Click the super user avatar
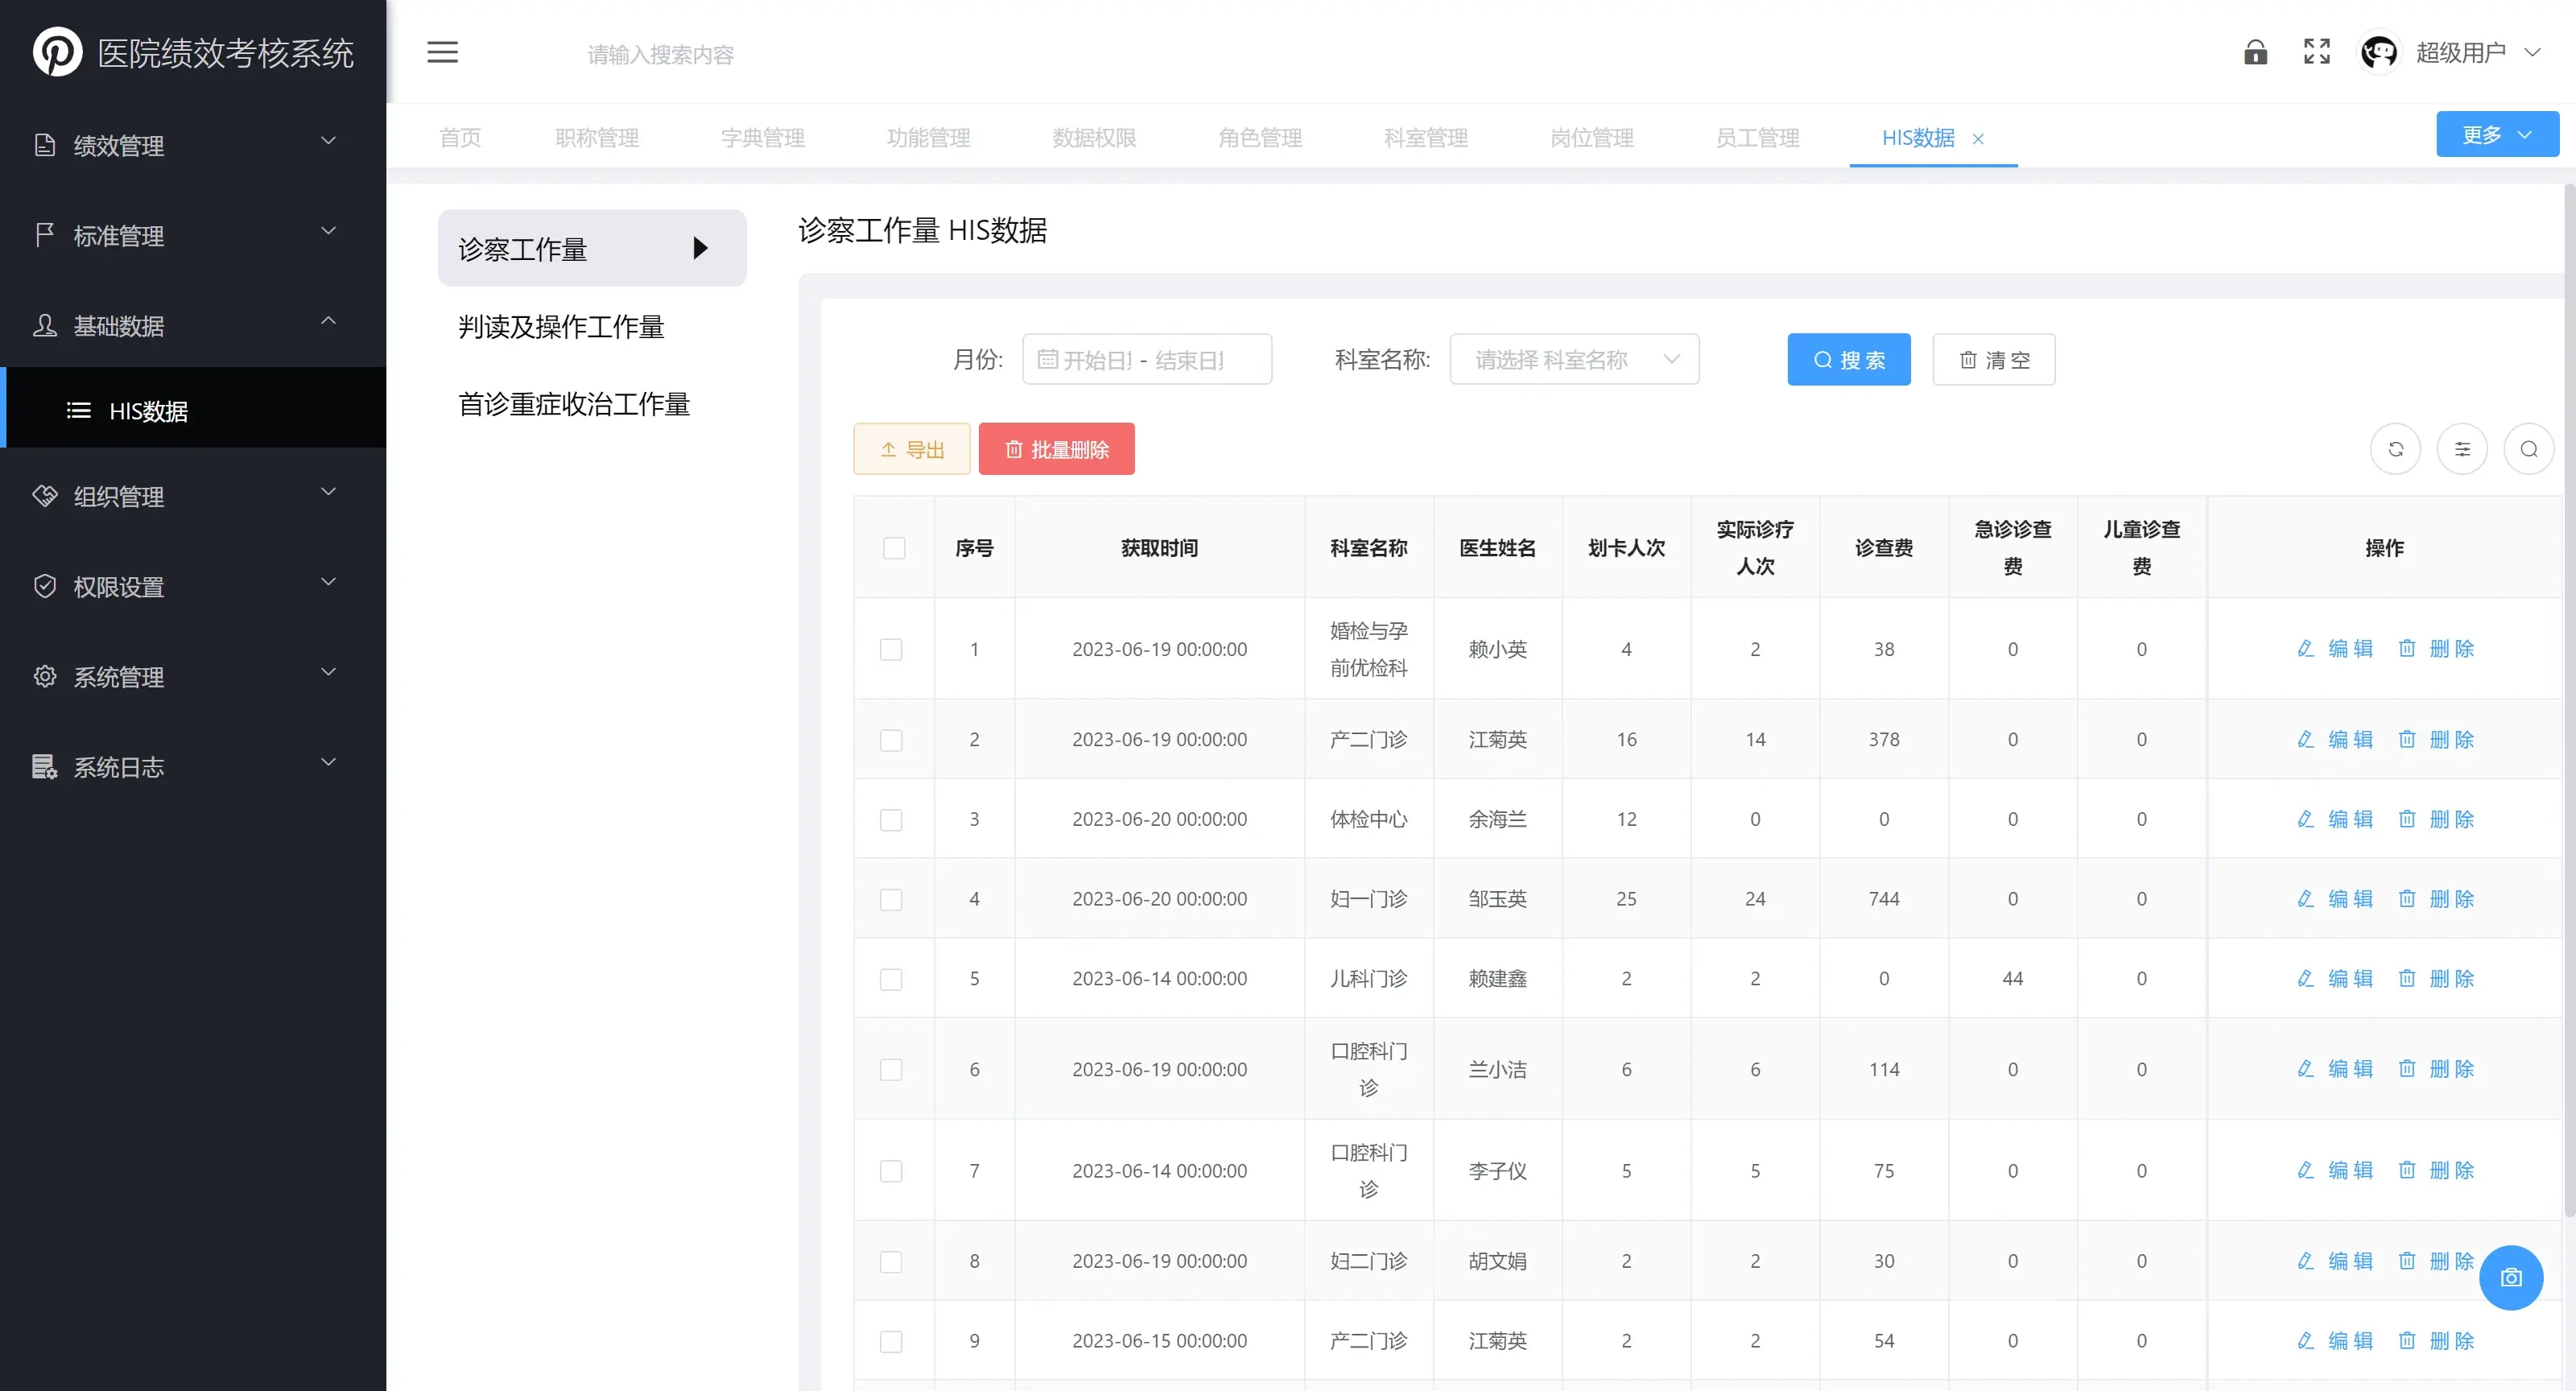 tap(2379, 52)
